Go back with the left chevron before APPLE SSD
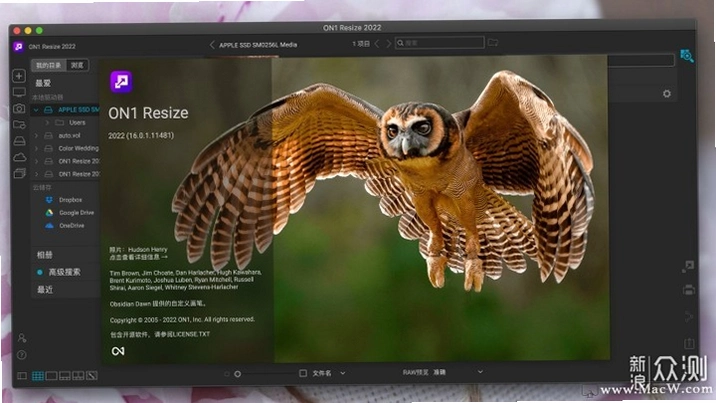The image size is (716, 403). tap(212, 45)
